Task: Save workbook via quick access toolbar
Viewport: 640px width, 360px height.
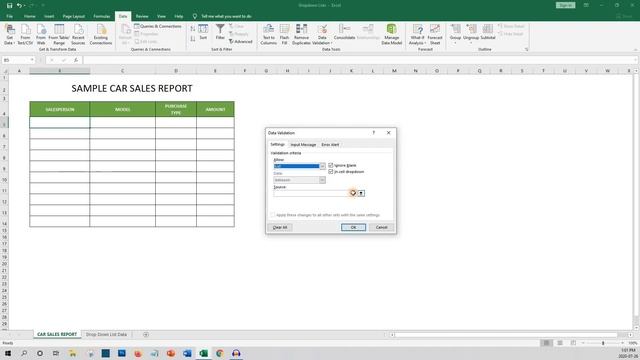Action: tap(9, 5)
